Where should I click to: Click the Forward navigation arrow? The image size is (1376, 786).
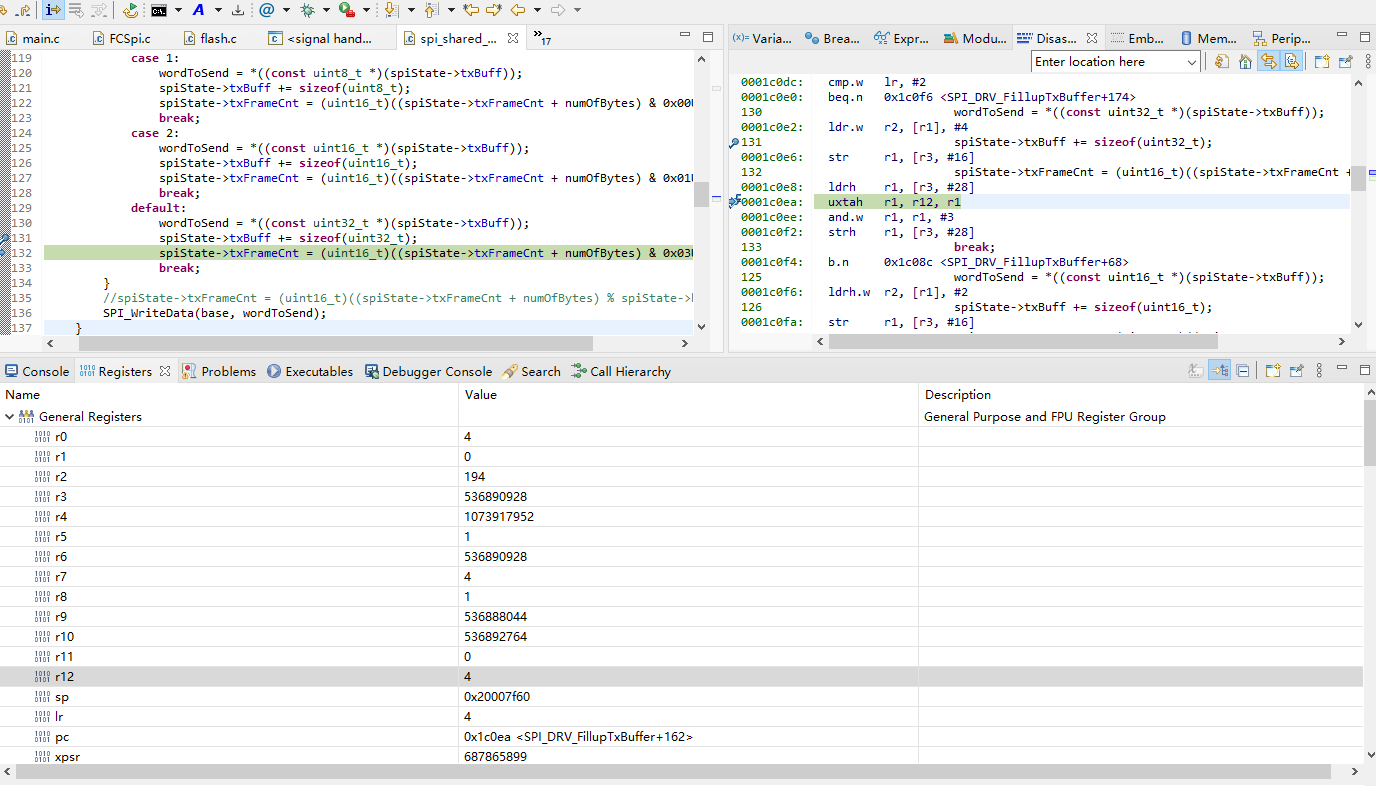click(558, 10)
